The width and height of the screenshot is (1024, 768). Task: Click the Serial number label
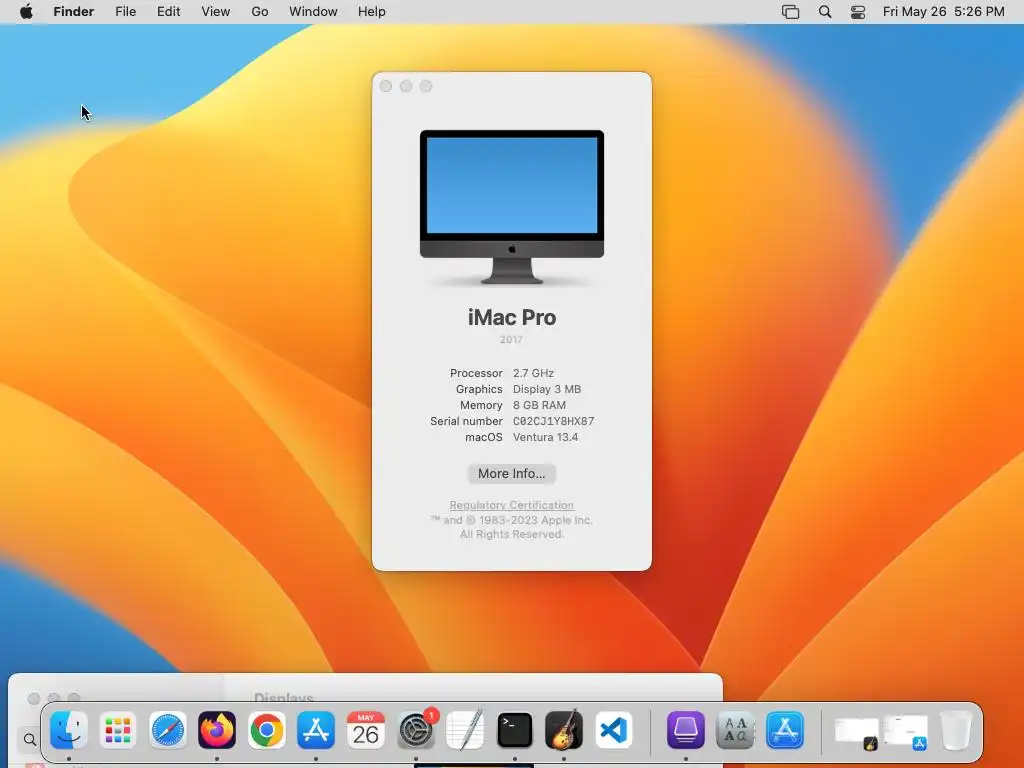coord(466,421)
